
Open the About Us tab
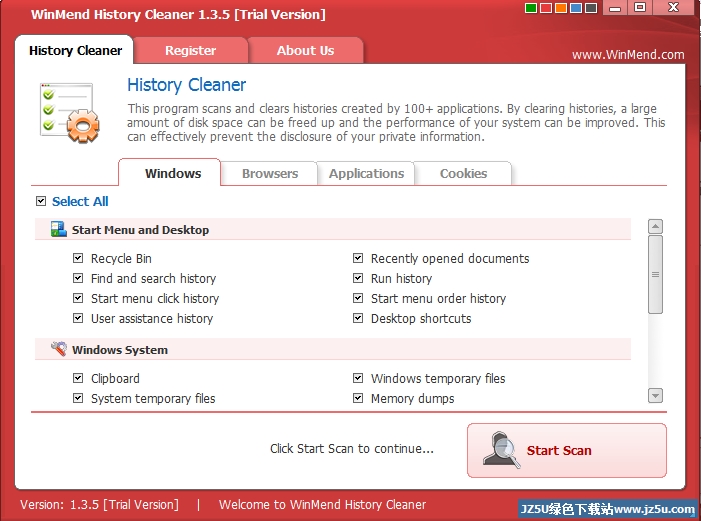[305, 50]
